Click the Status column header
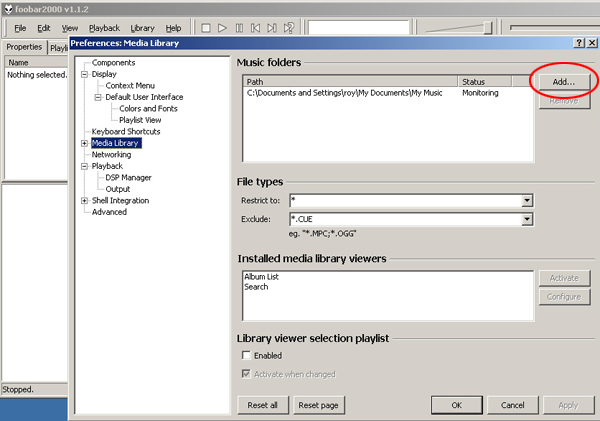This screenshot has height=421, width=600. 485,82
